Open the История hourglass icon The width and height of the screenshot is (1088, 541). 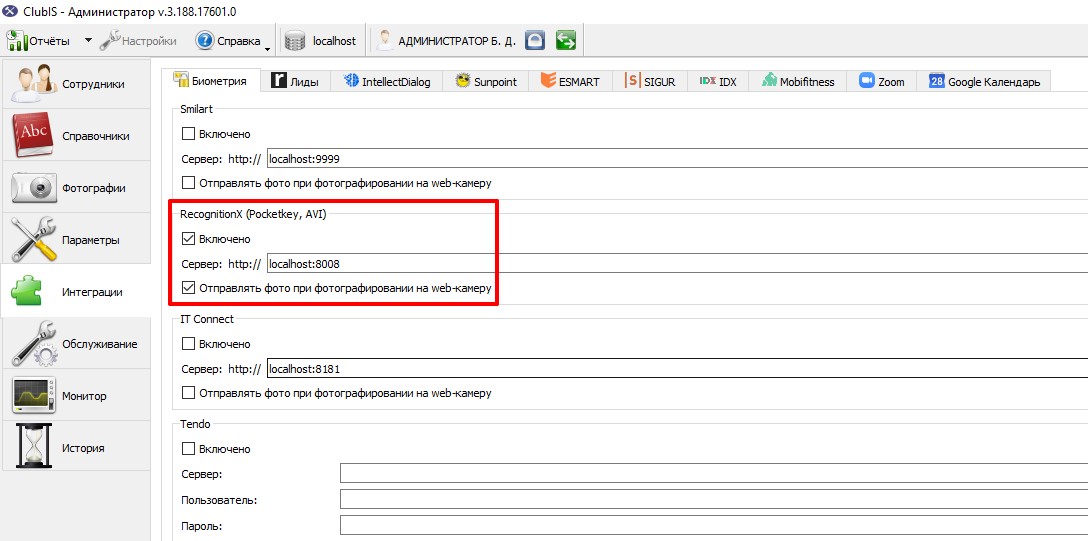click(33, 447)
